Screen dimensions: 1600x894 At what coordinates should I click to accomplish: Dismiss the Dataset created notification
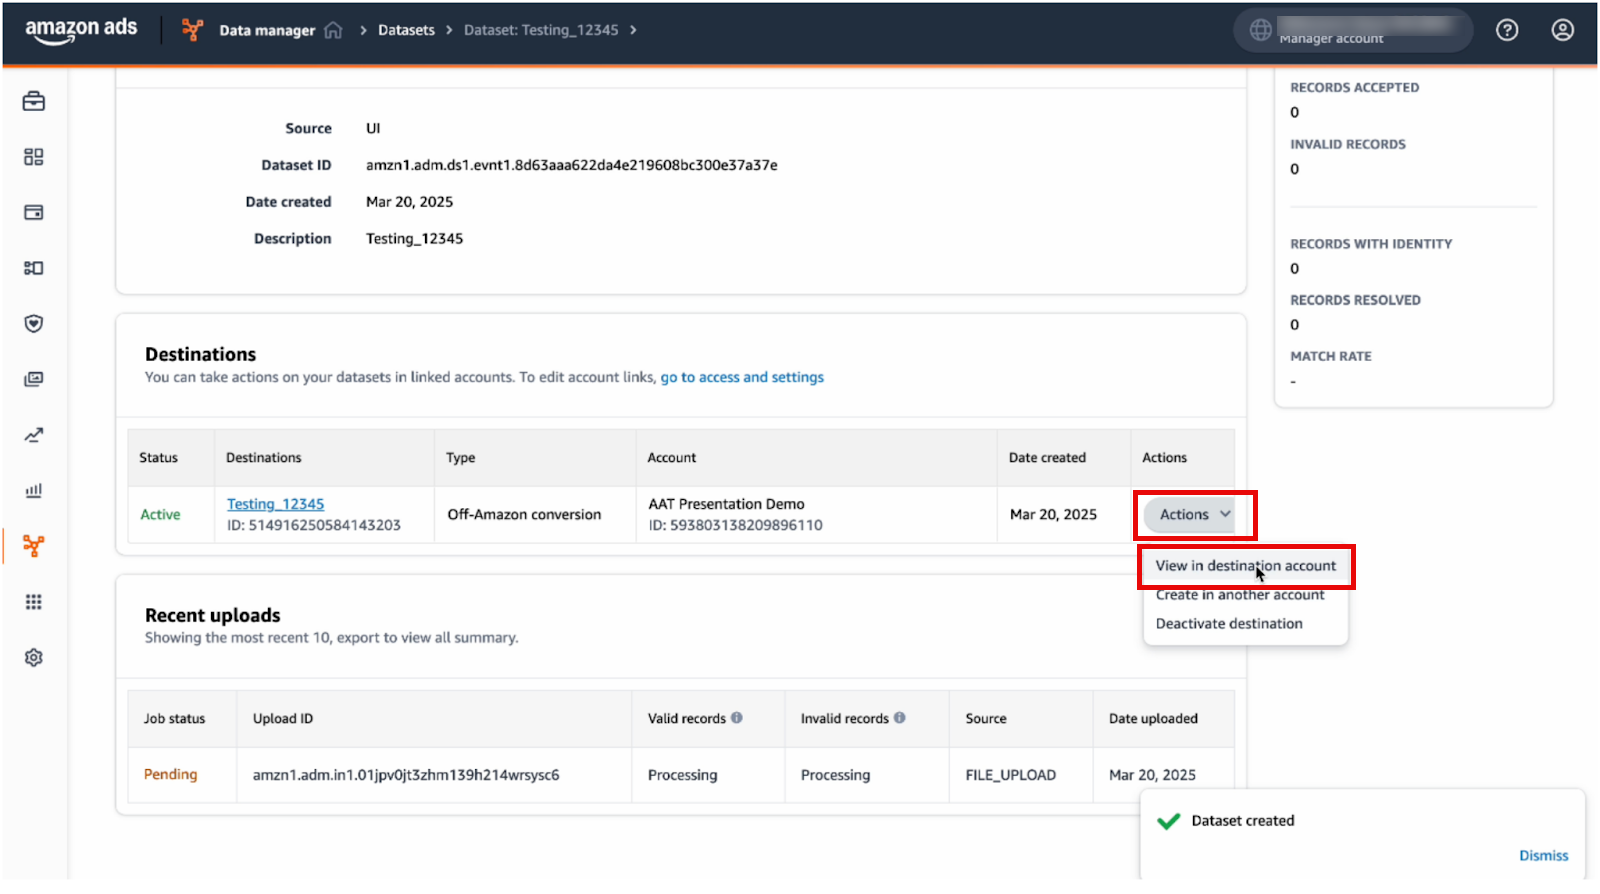pos(1543,856)
